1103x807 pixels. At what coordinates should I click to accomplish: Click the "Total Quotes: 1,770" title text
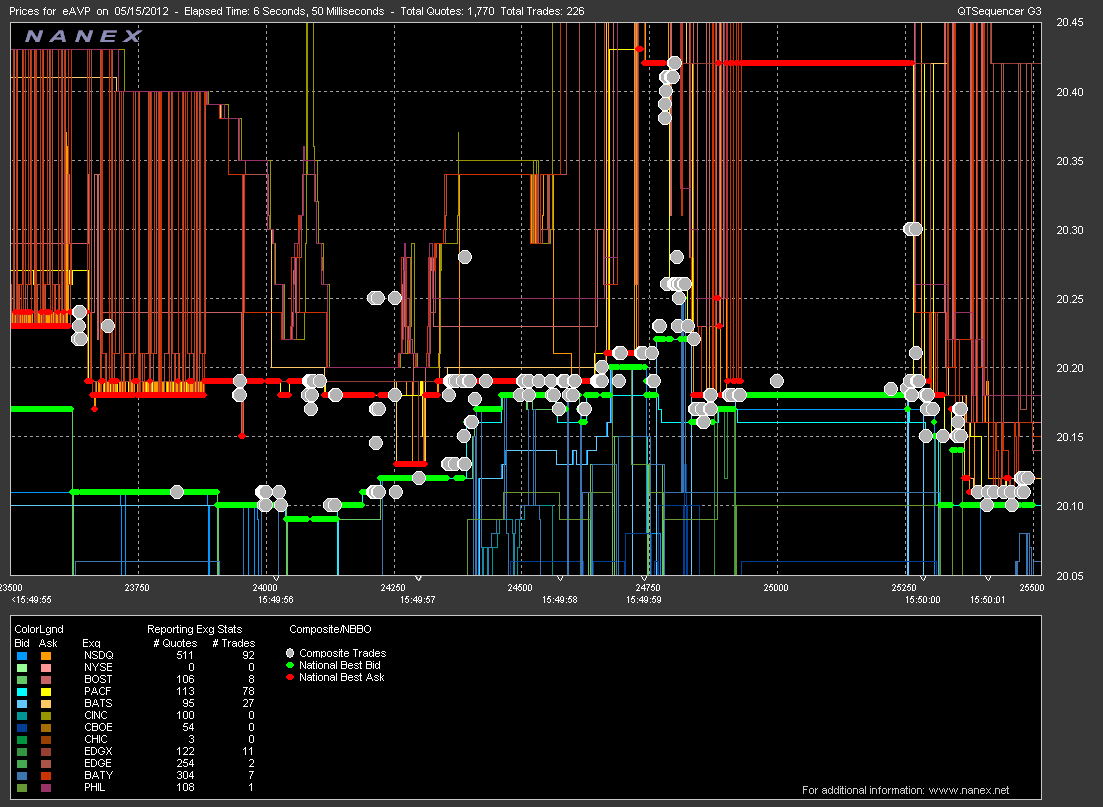[447, 11]
